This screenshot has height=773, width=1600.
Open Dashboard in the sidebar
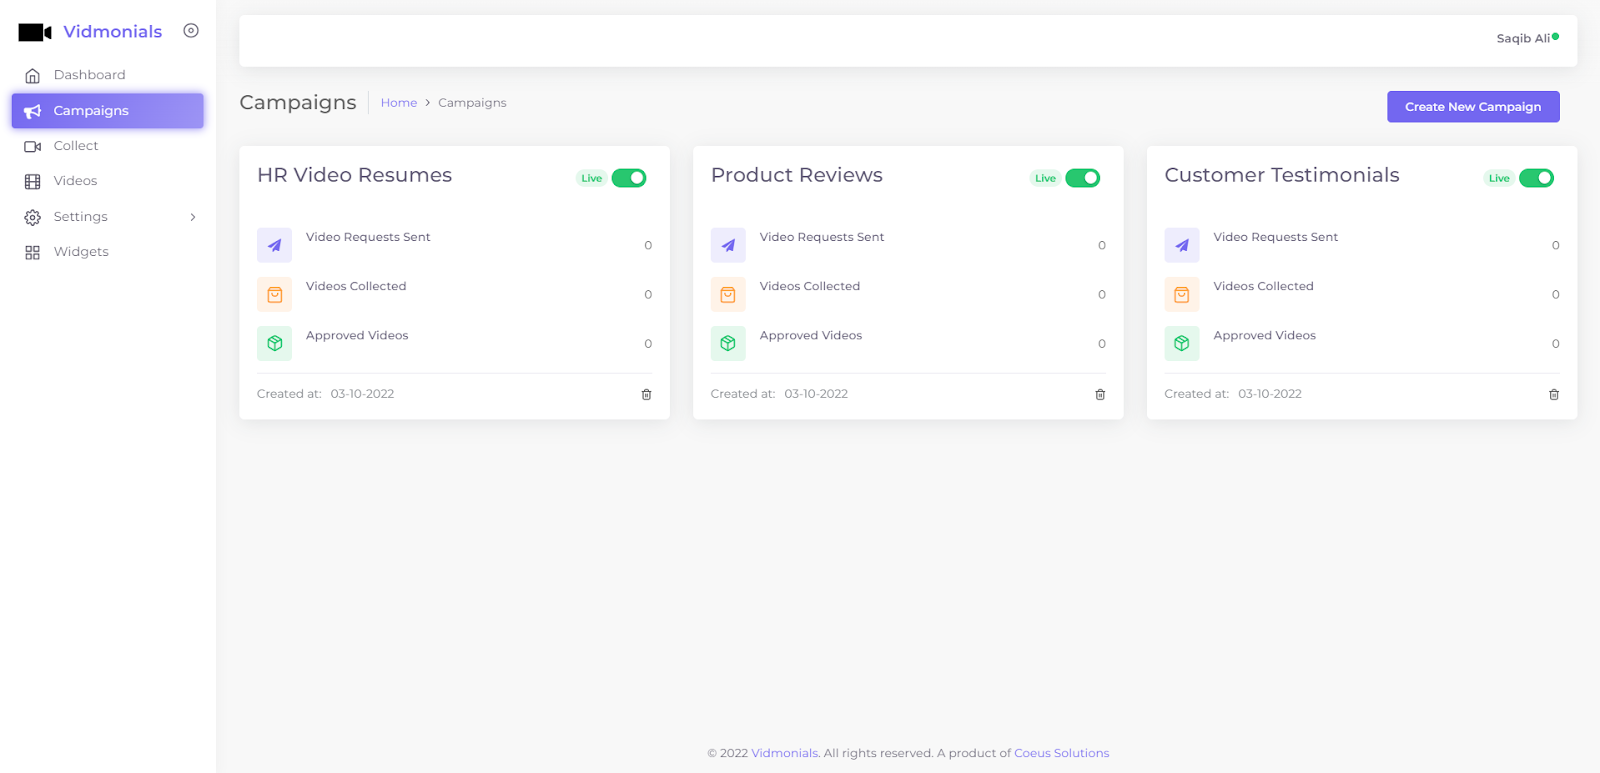89,75
